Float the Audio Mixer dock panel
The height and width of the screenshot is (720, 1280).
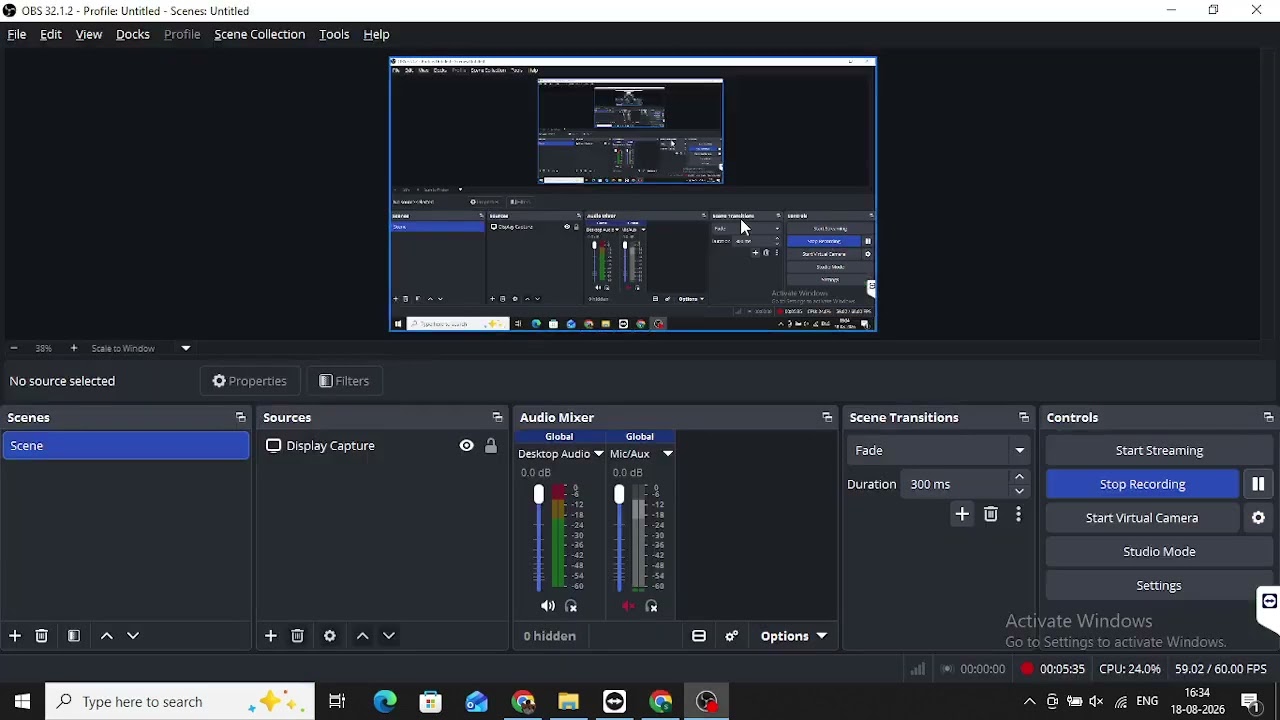(827, 418)
